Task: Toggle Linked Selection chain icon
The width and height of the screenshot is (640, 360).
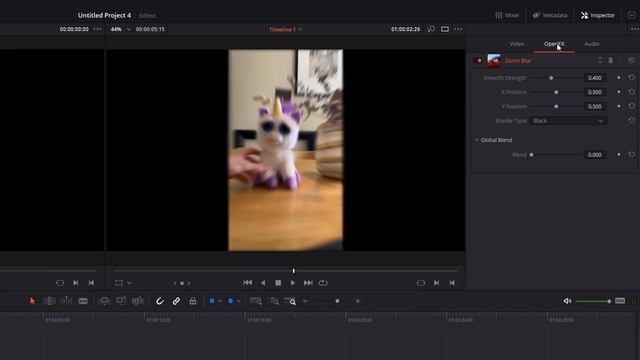Action: point(176,301)
